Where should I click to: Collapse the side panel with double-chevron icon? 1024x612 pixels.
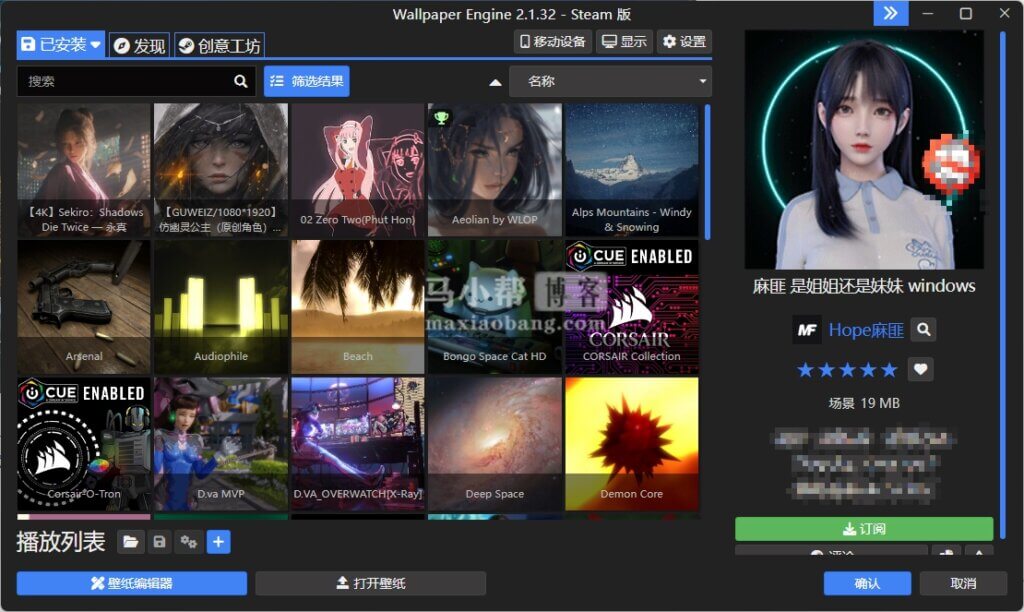pyautogui.click(x=891, y=13)
